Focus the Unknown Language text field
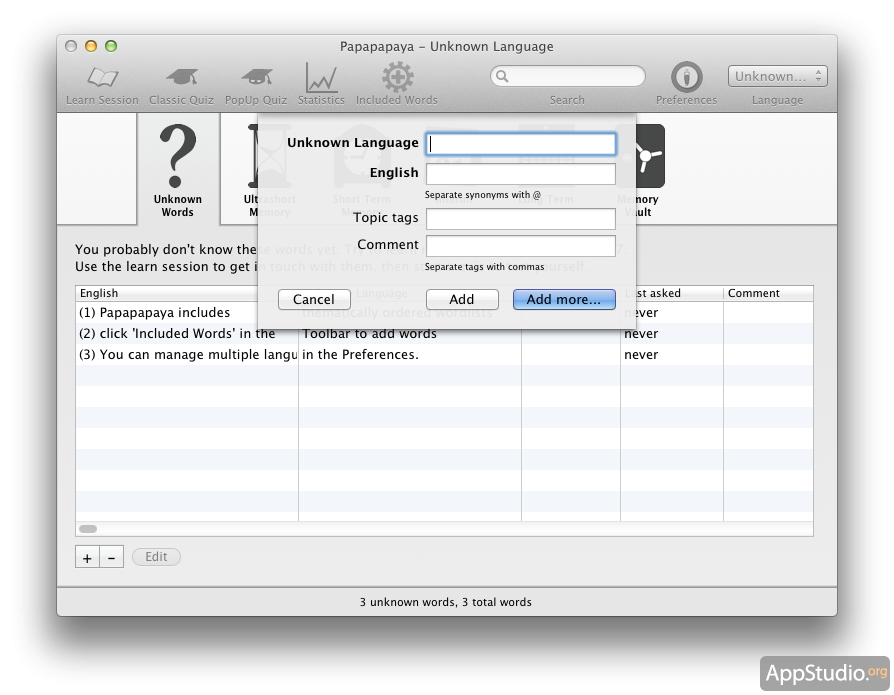Image resolution: width=894 pixels, height=695 pixels. click(x=521, y=144)
